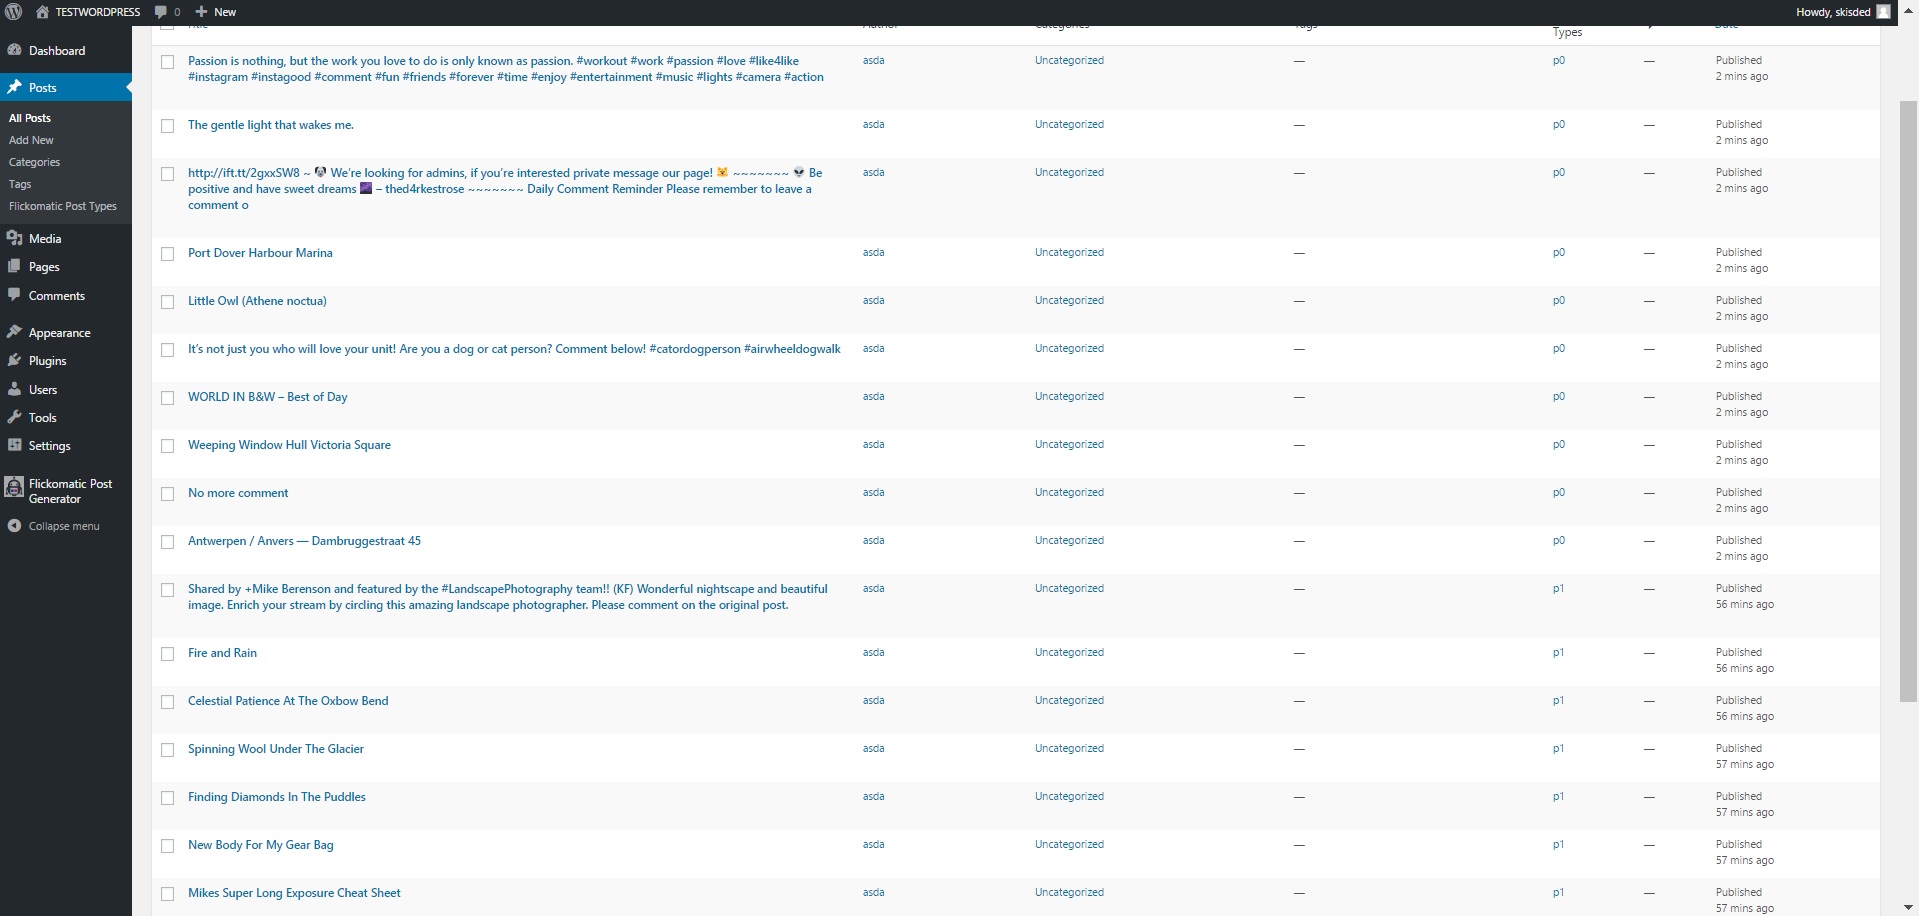Open the comments bubble icon in admin bar
Screen dimensions: 1928x916
pos(161,12)
